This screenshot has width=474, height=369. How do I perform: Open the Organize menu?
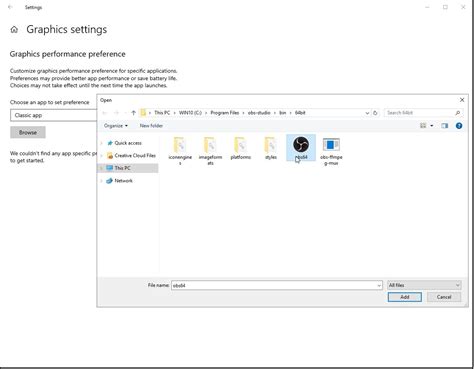coord(116,126)
